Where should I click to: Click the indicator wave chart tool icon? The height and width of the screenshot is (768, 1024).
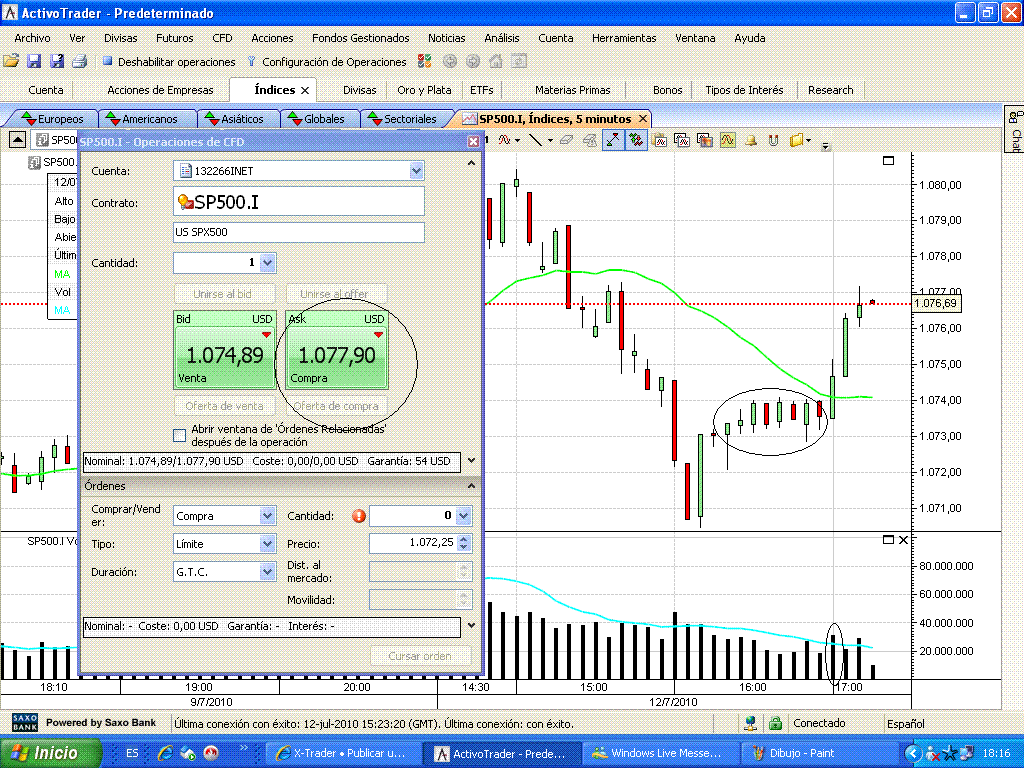point(504,140)
